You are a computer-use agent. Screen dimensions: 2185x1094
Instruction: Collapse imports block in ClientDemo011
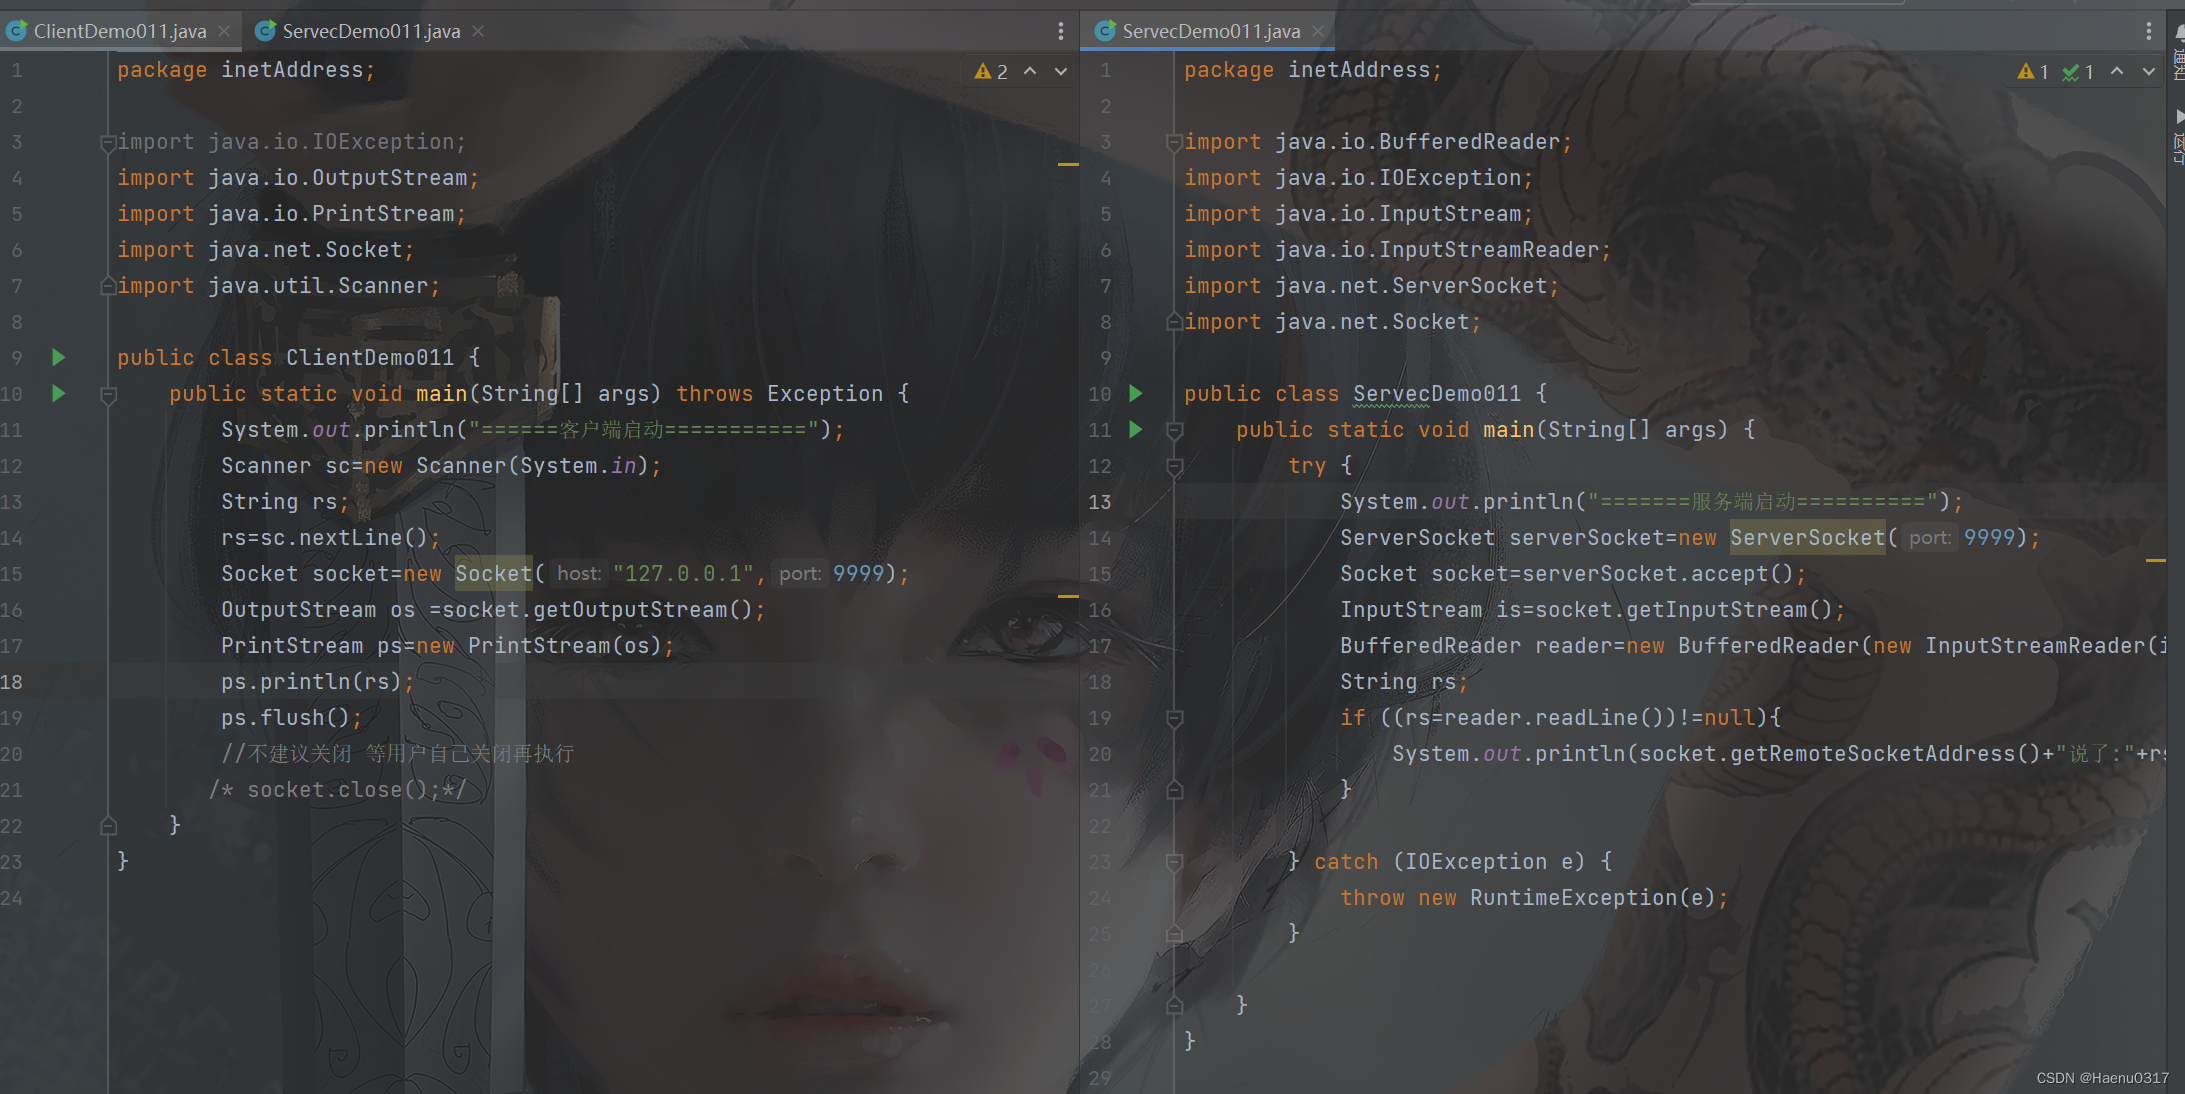tap(108, 143)
